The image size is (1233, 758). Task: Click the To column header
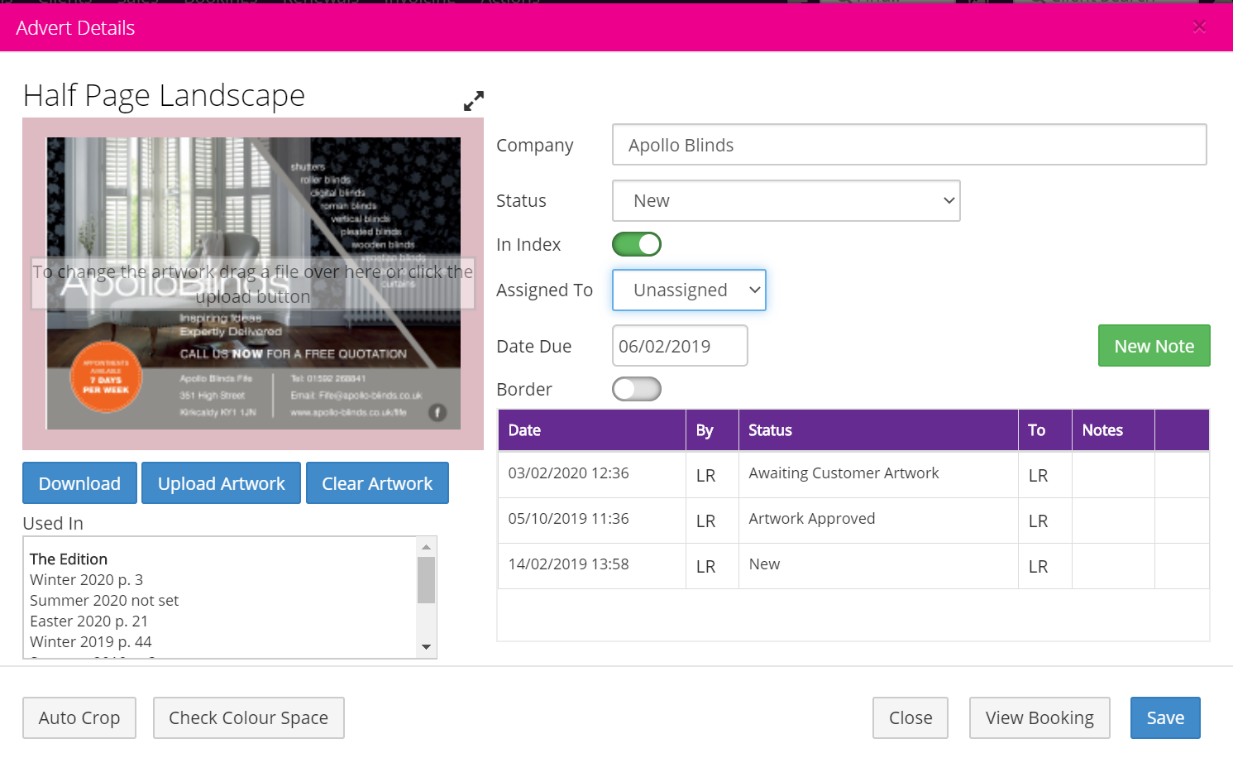(x=1045, y=430)
